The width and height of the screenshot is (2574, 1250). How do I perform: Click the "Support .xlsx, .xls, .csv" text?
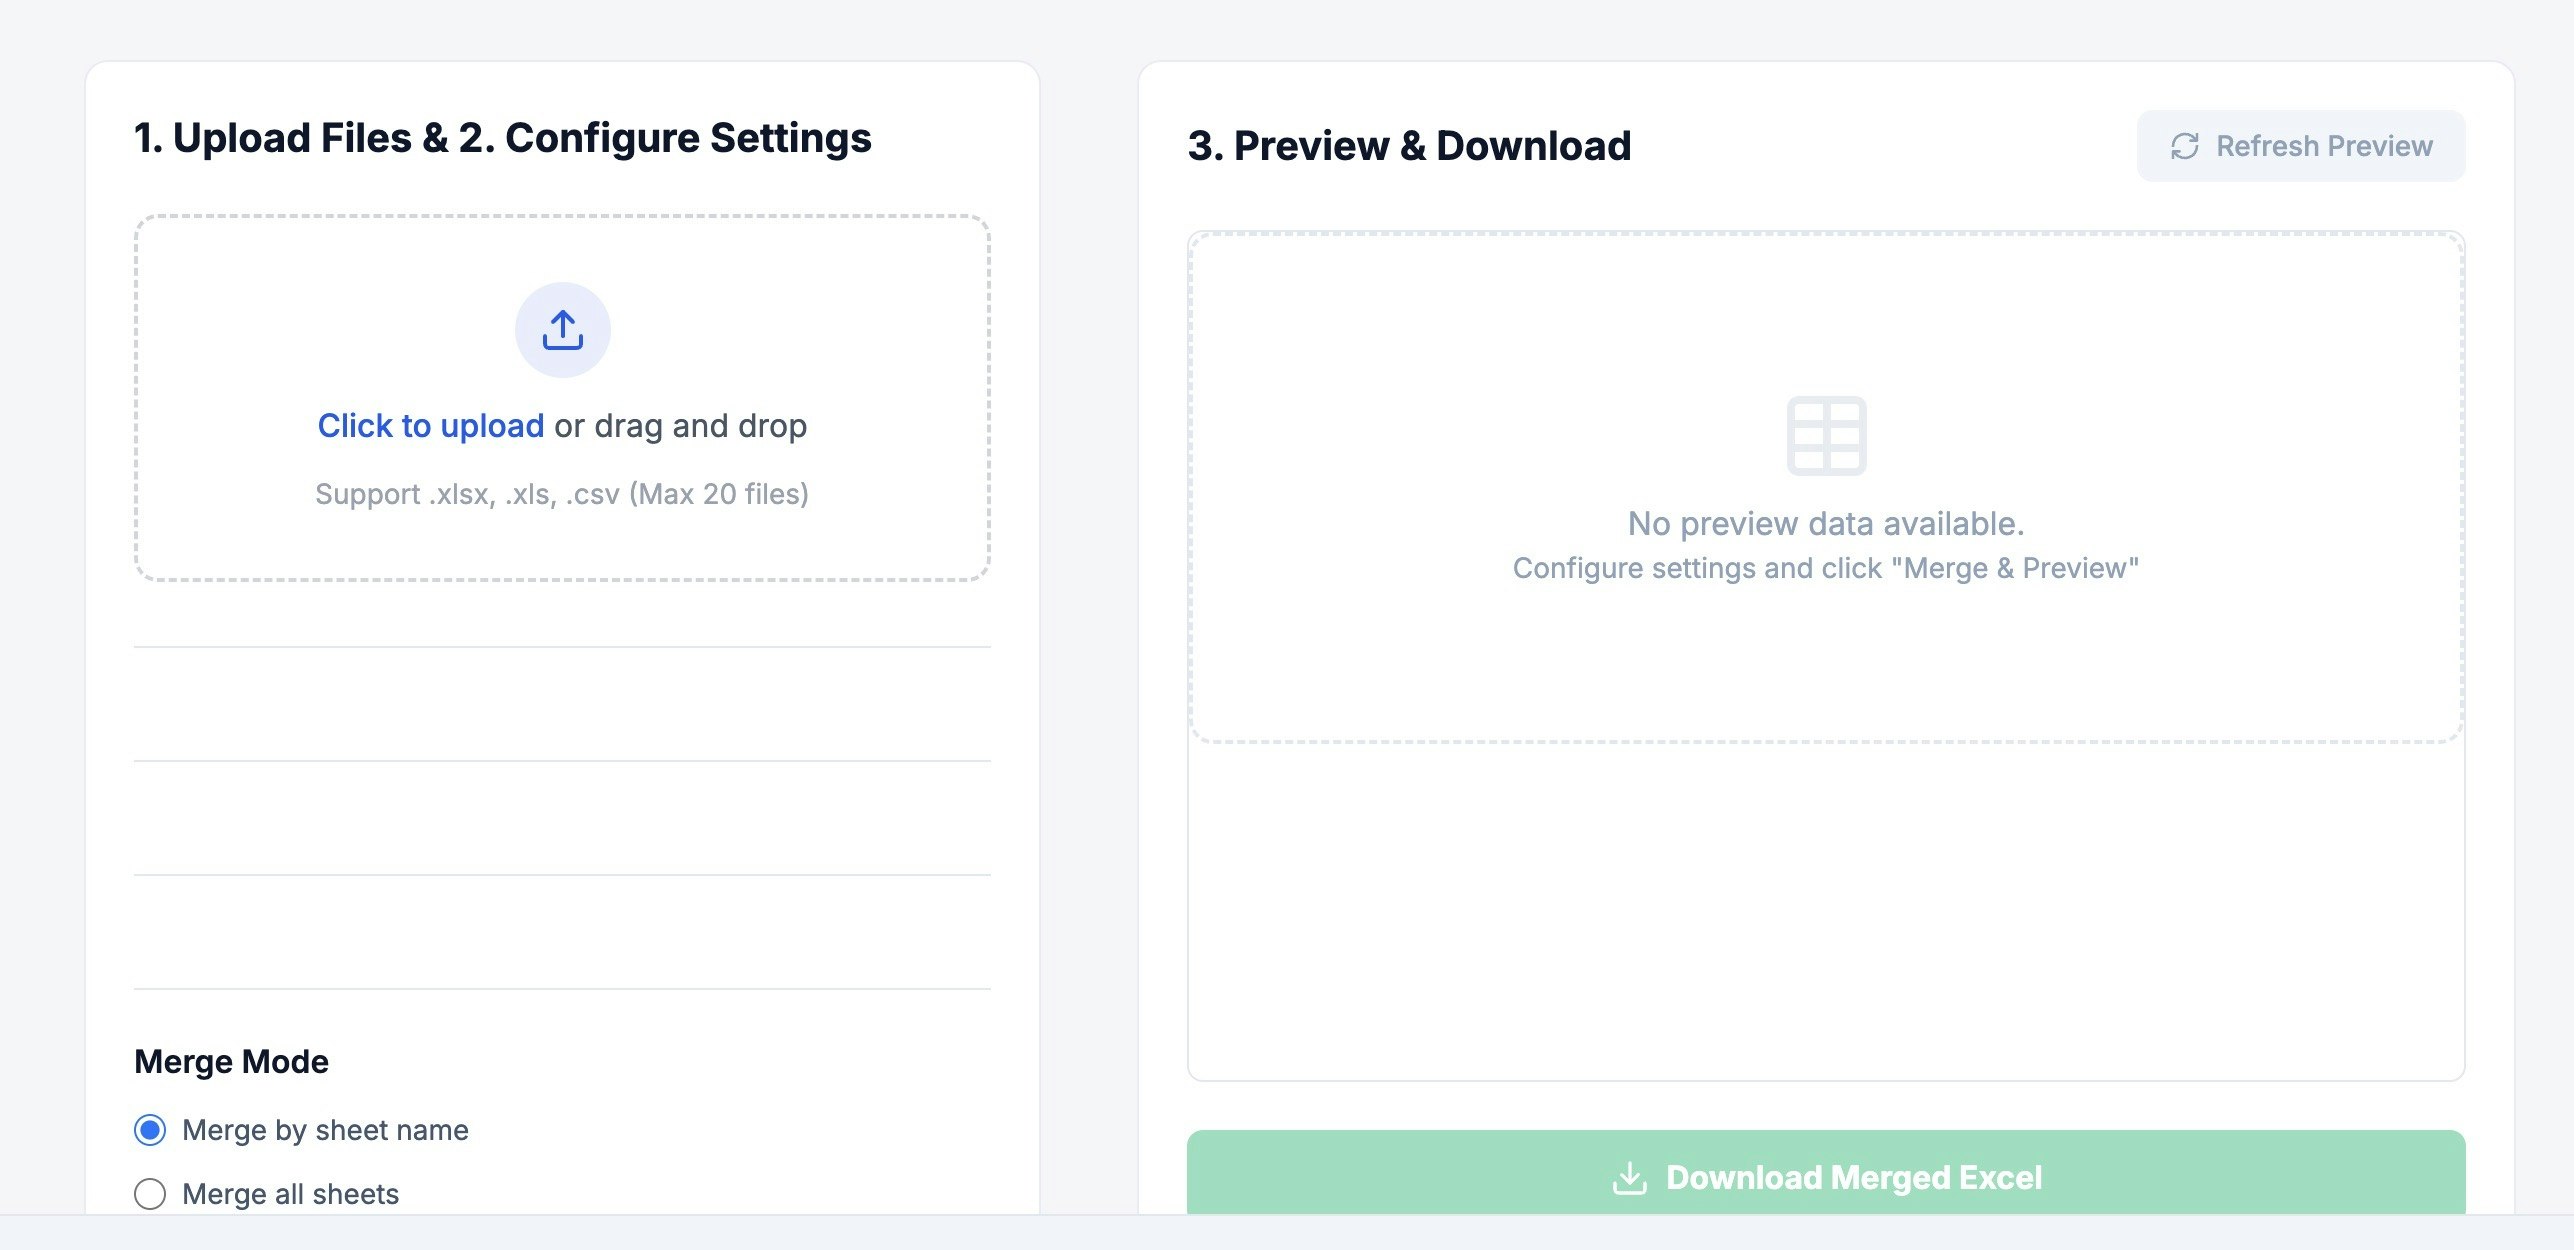click(x=562, y=493)
